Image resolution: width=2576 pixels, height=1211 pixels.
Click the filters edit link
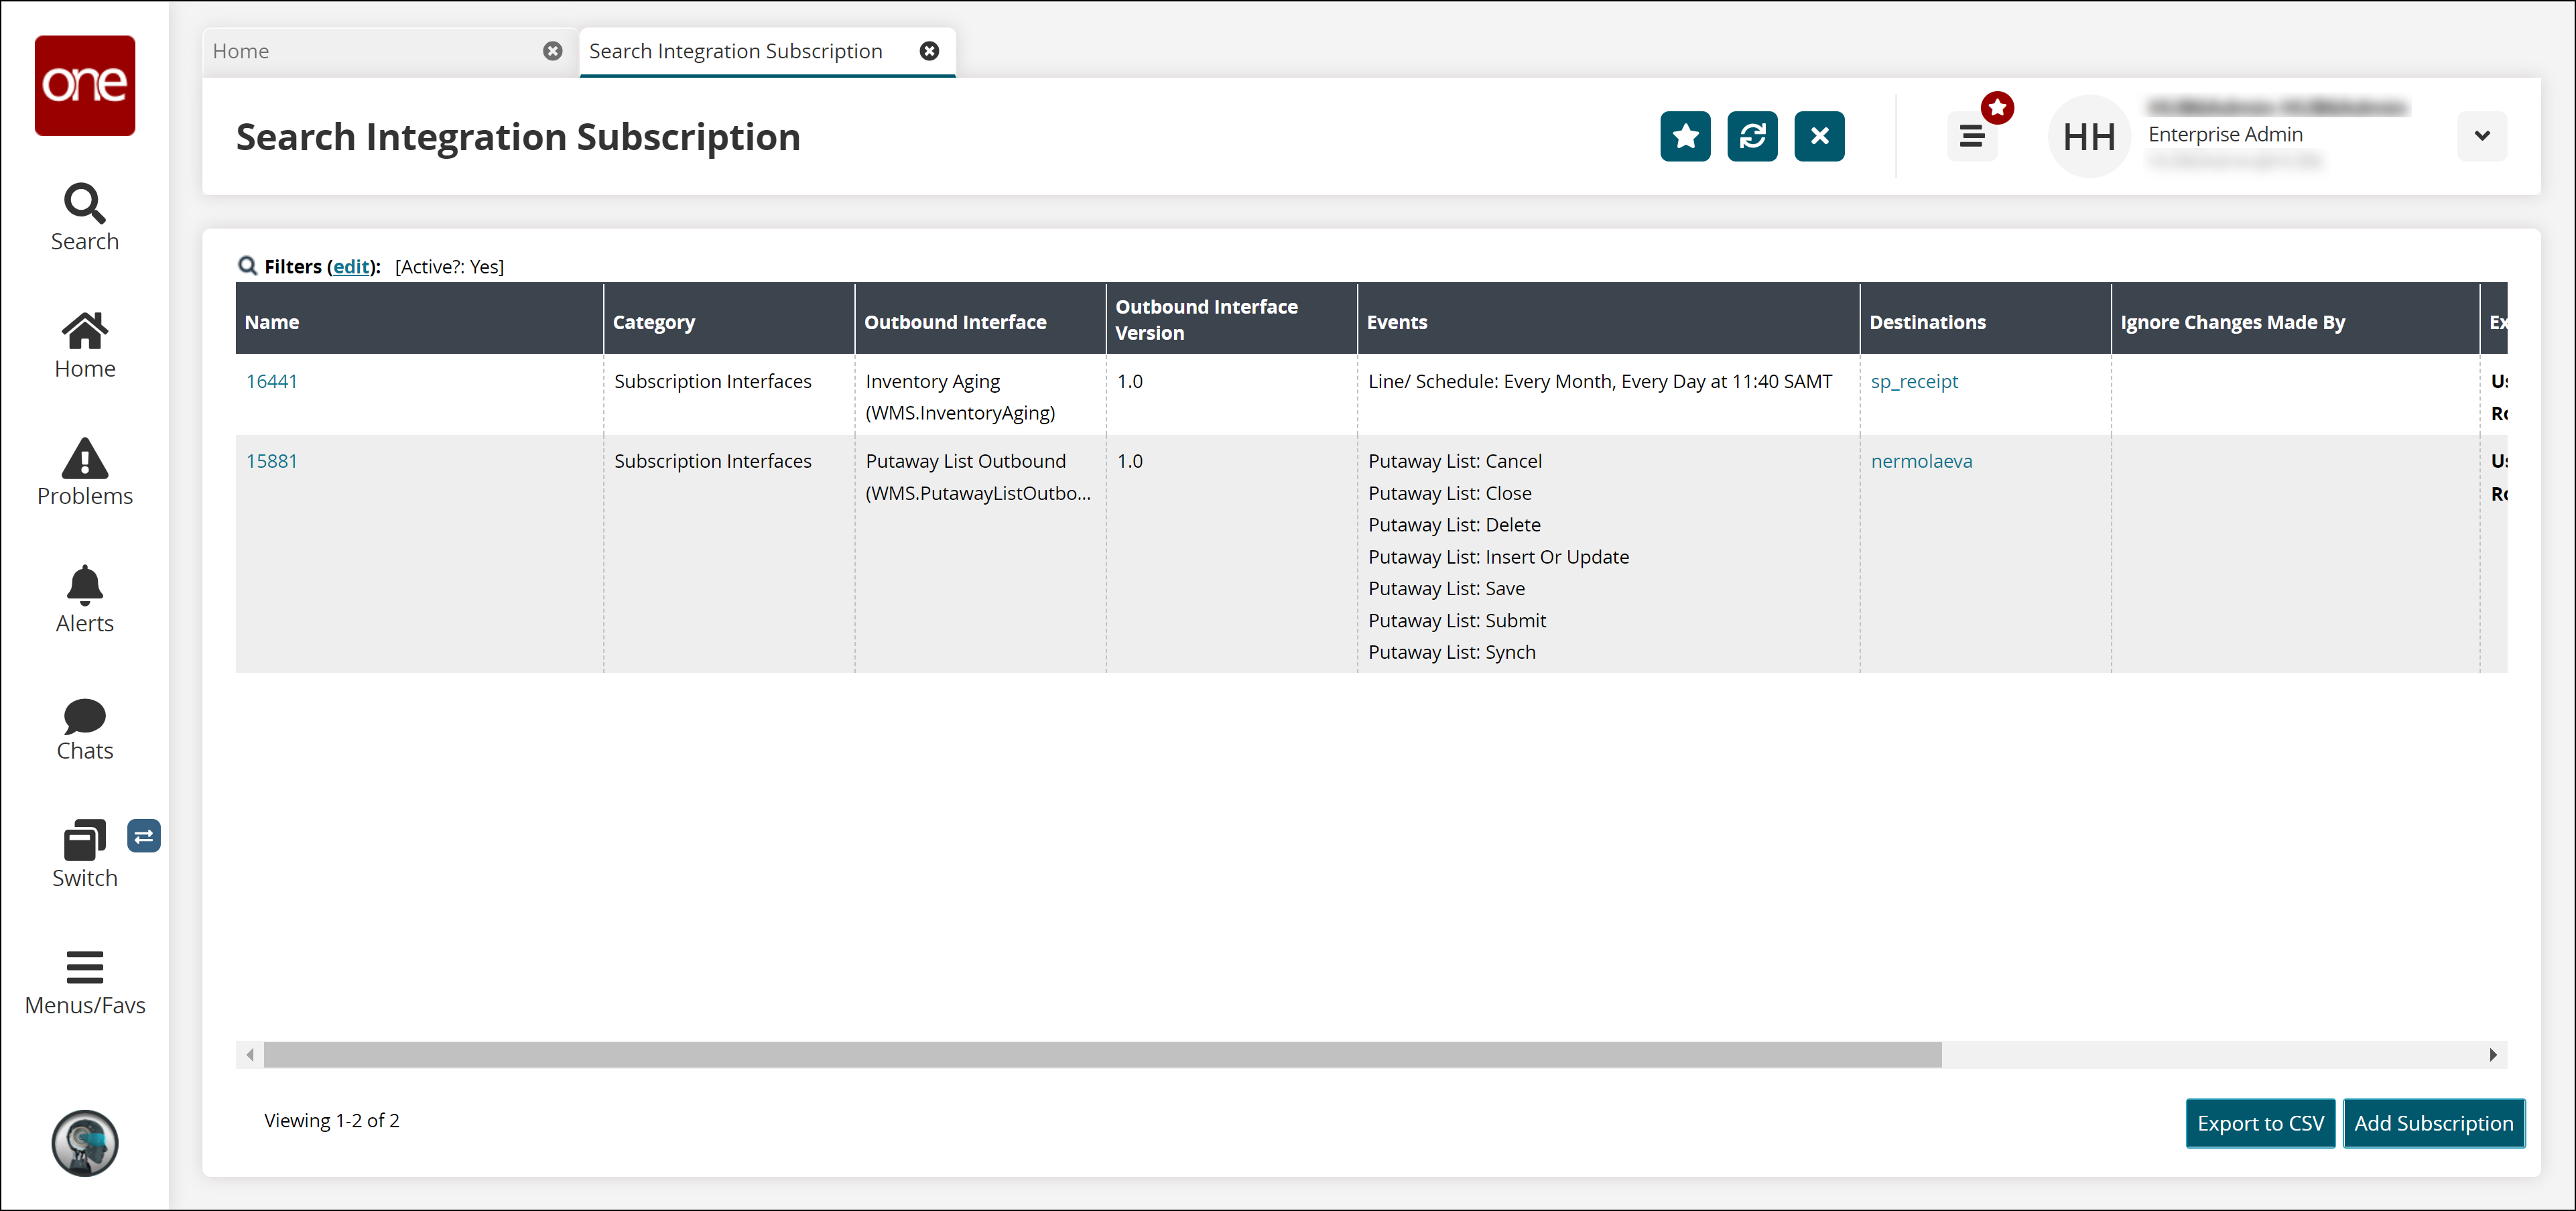[x=351, y=267]
